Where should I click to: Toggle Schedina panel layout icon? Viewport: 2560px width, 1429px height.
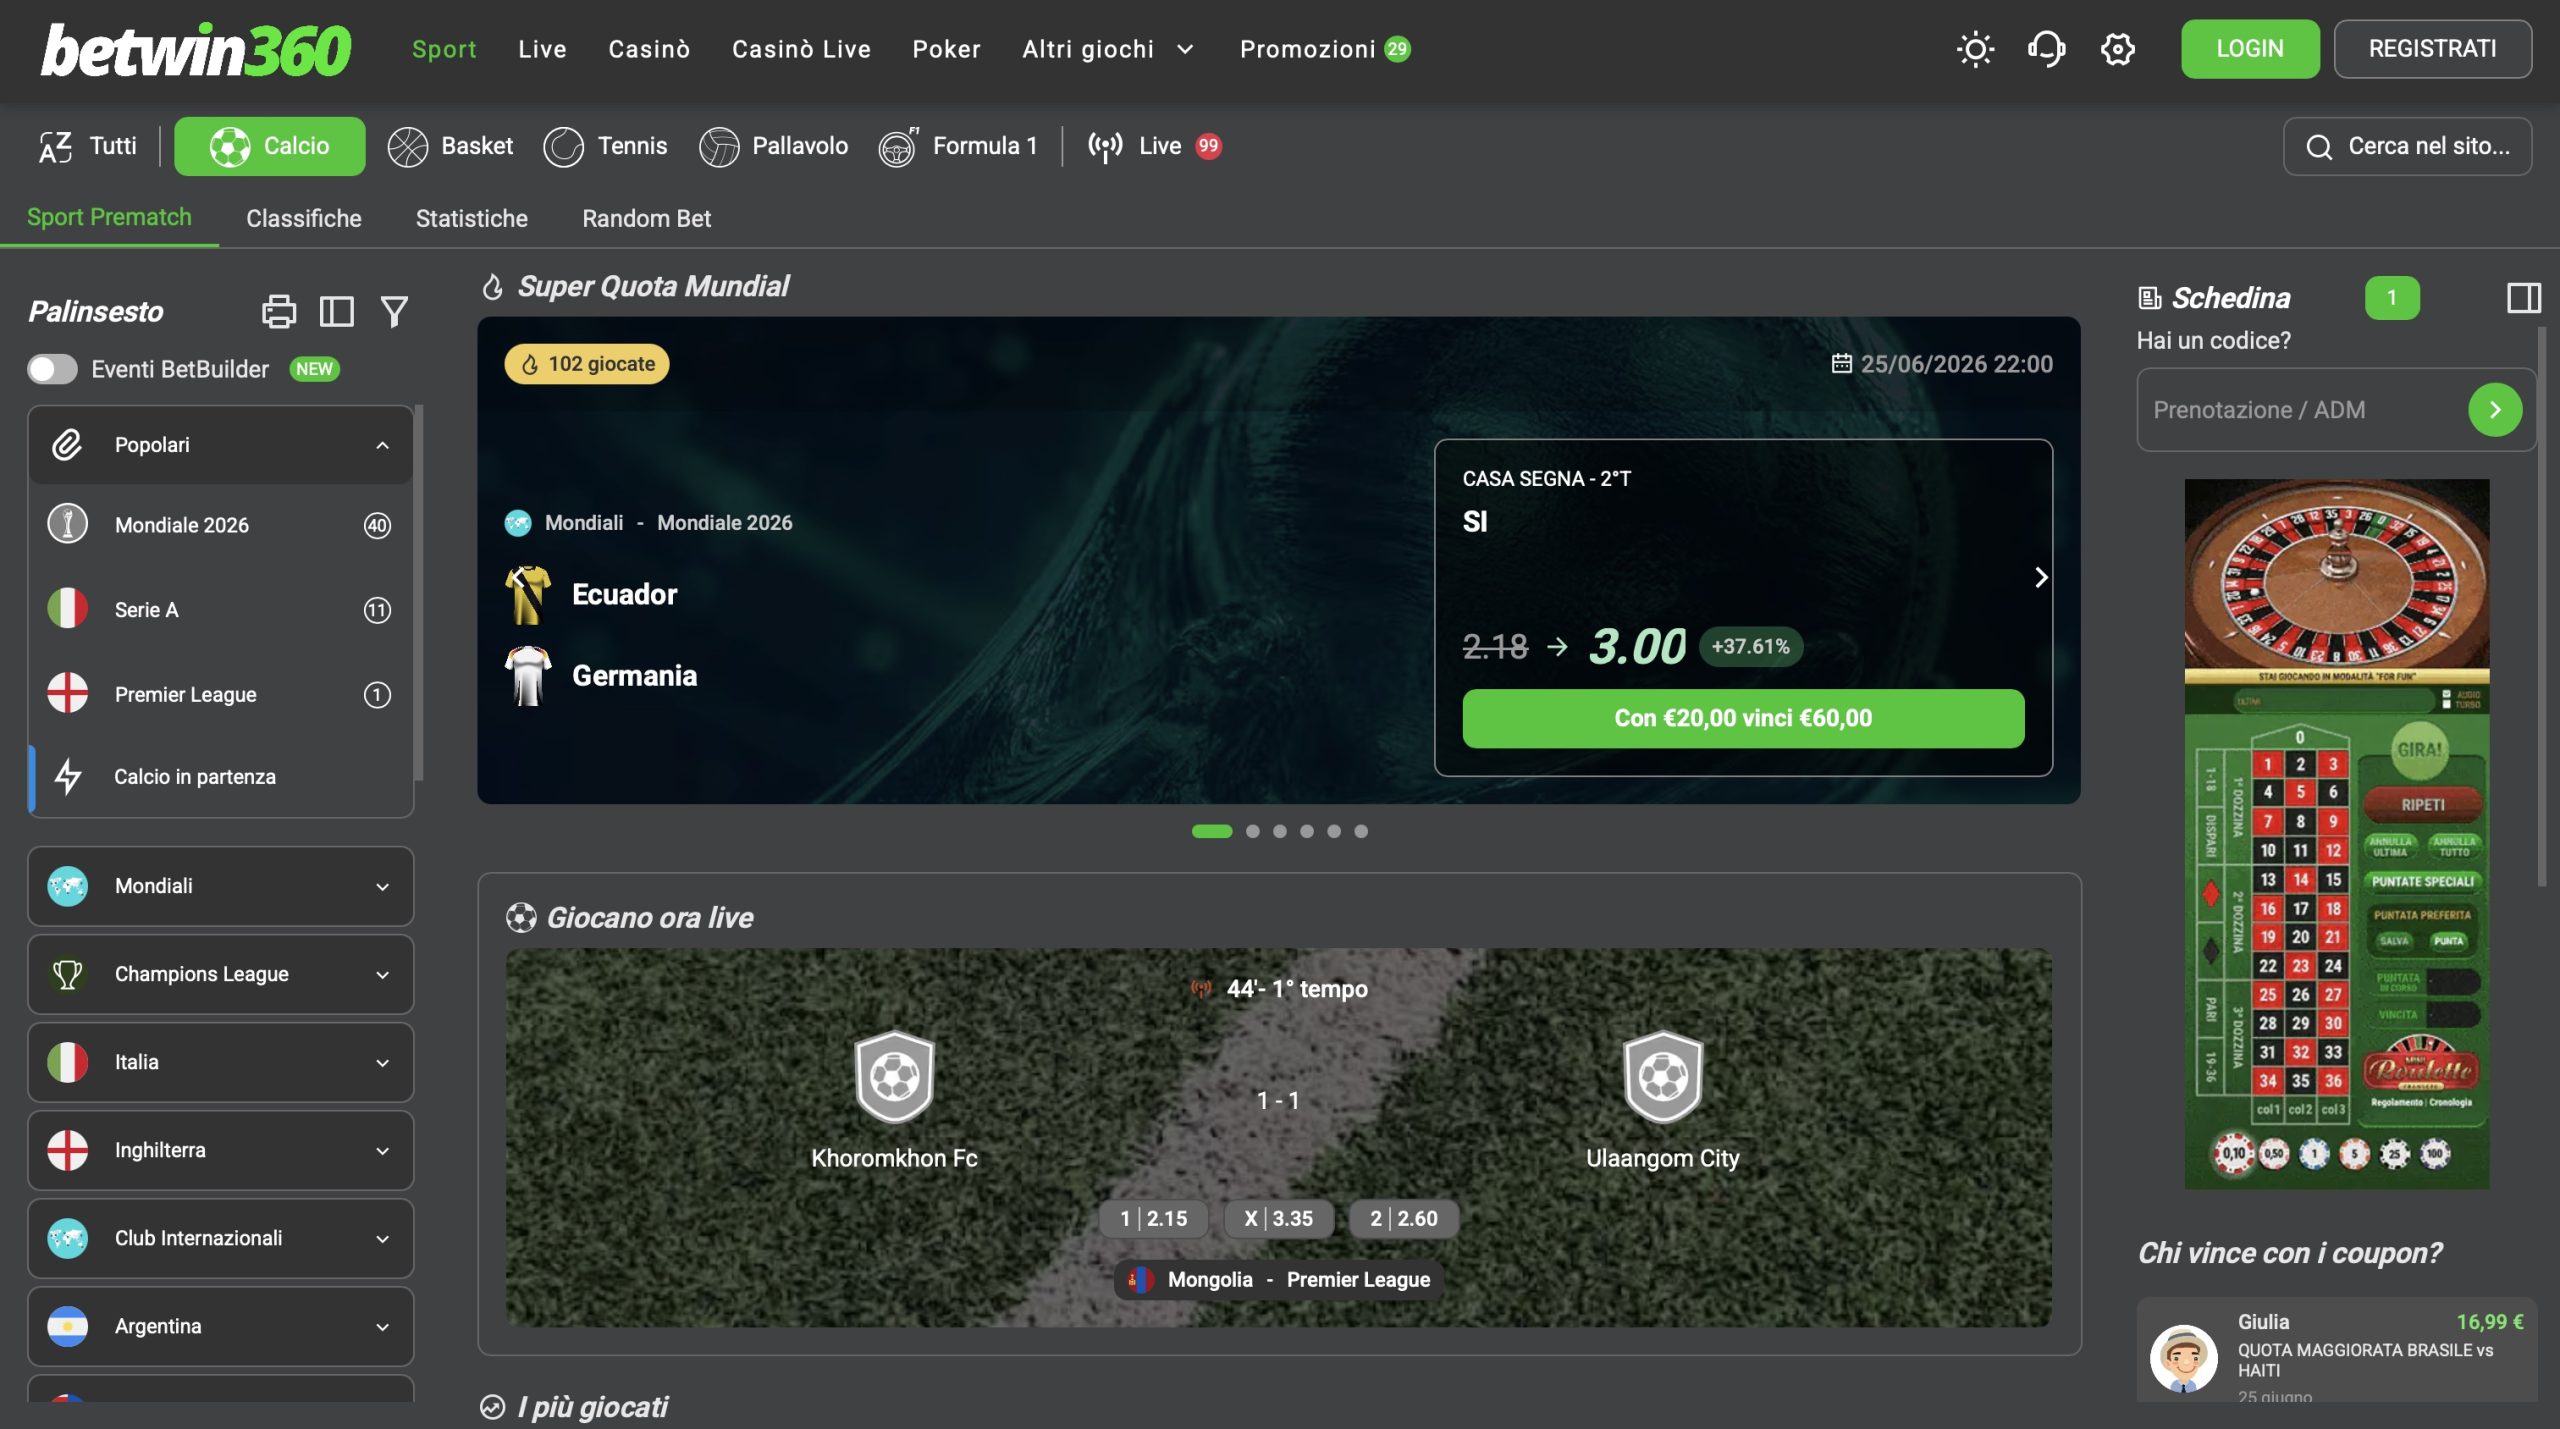click(2523, 297)
